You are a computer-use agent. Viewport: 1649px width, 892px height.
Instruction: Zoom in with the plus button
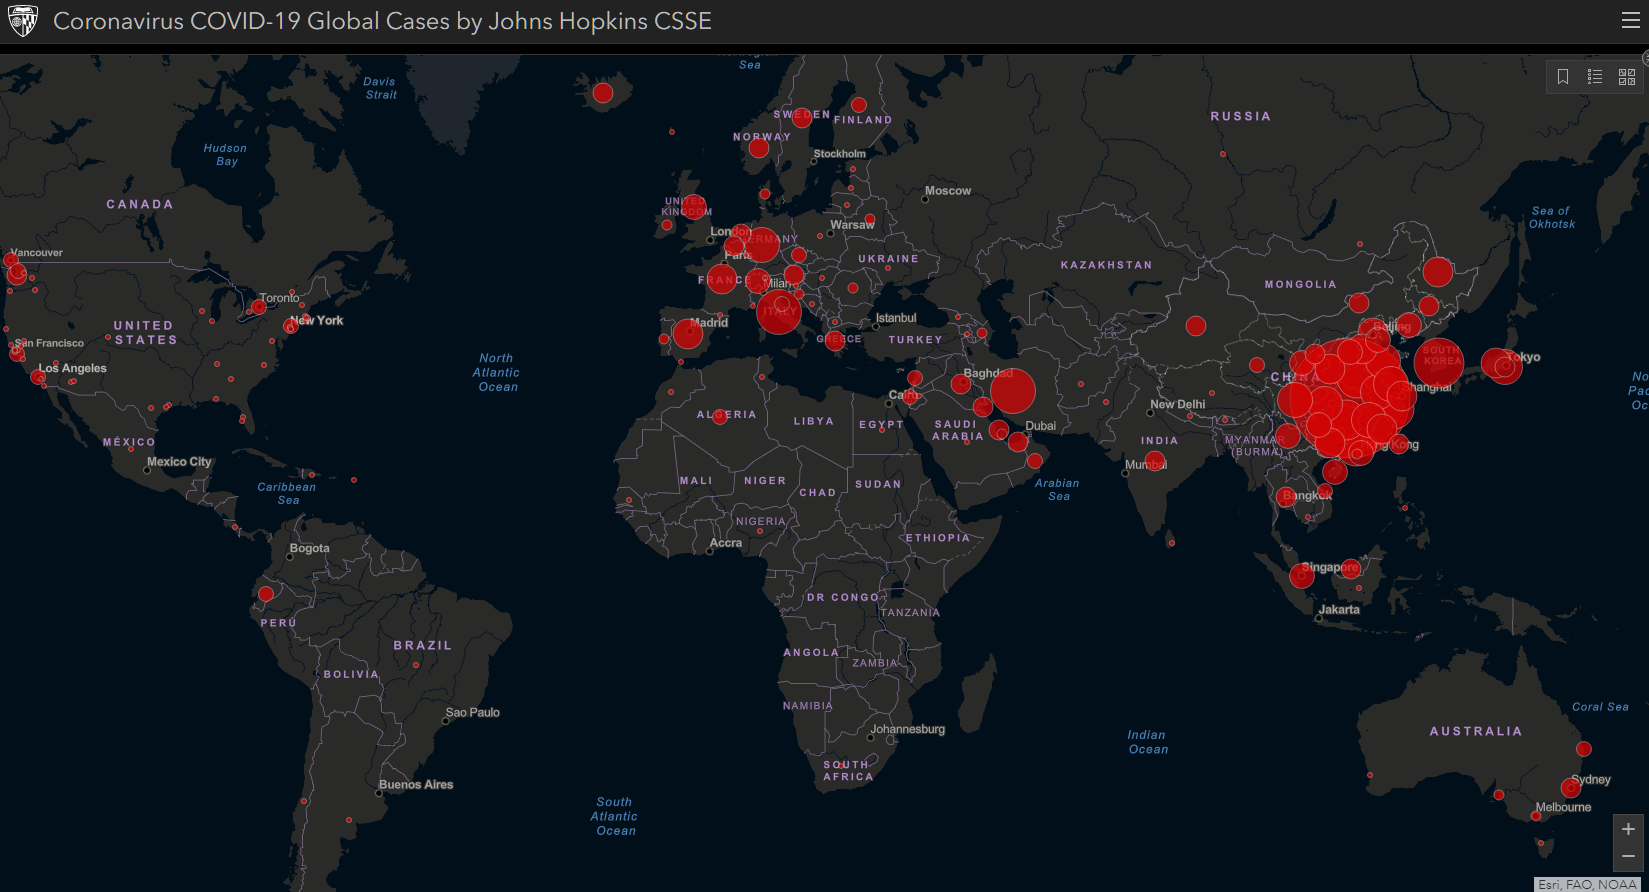click(1628, 829)
